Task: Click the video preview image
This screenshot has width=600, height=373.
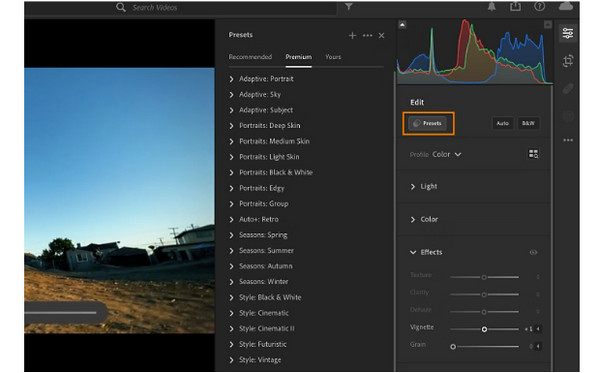Action: coord(119,200)
